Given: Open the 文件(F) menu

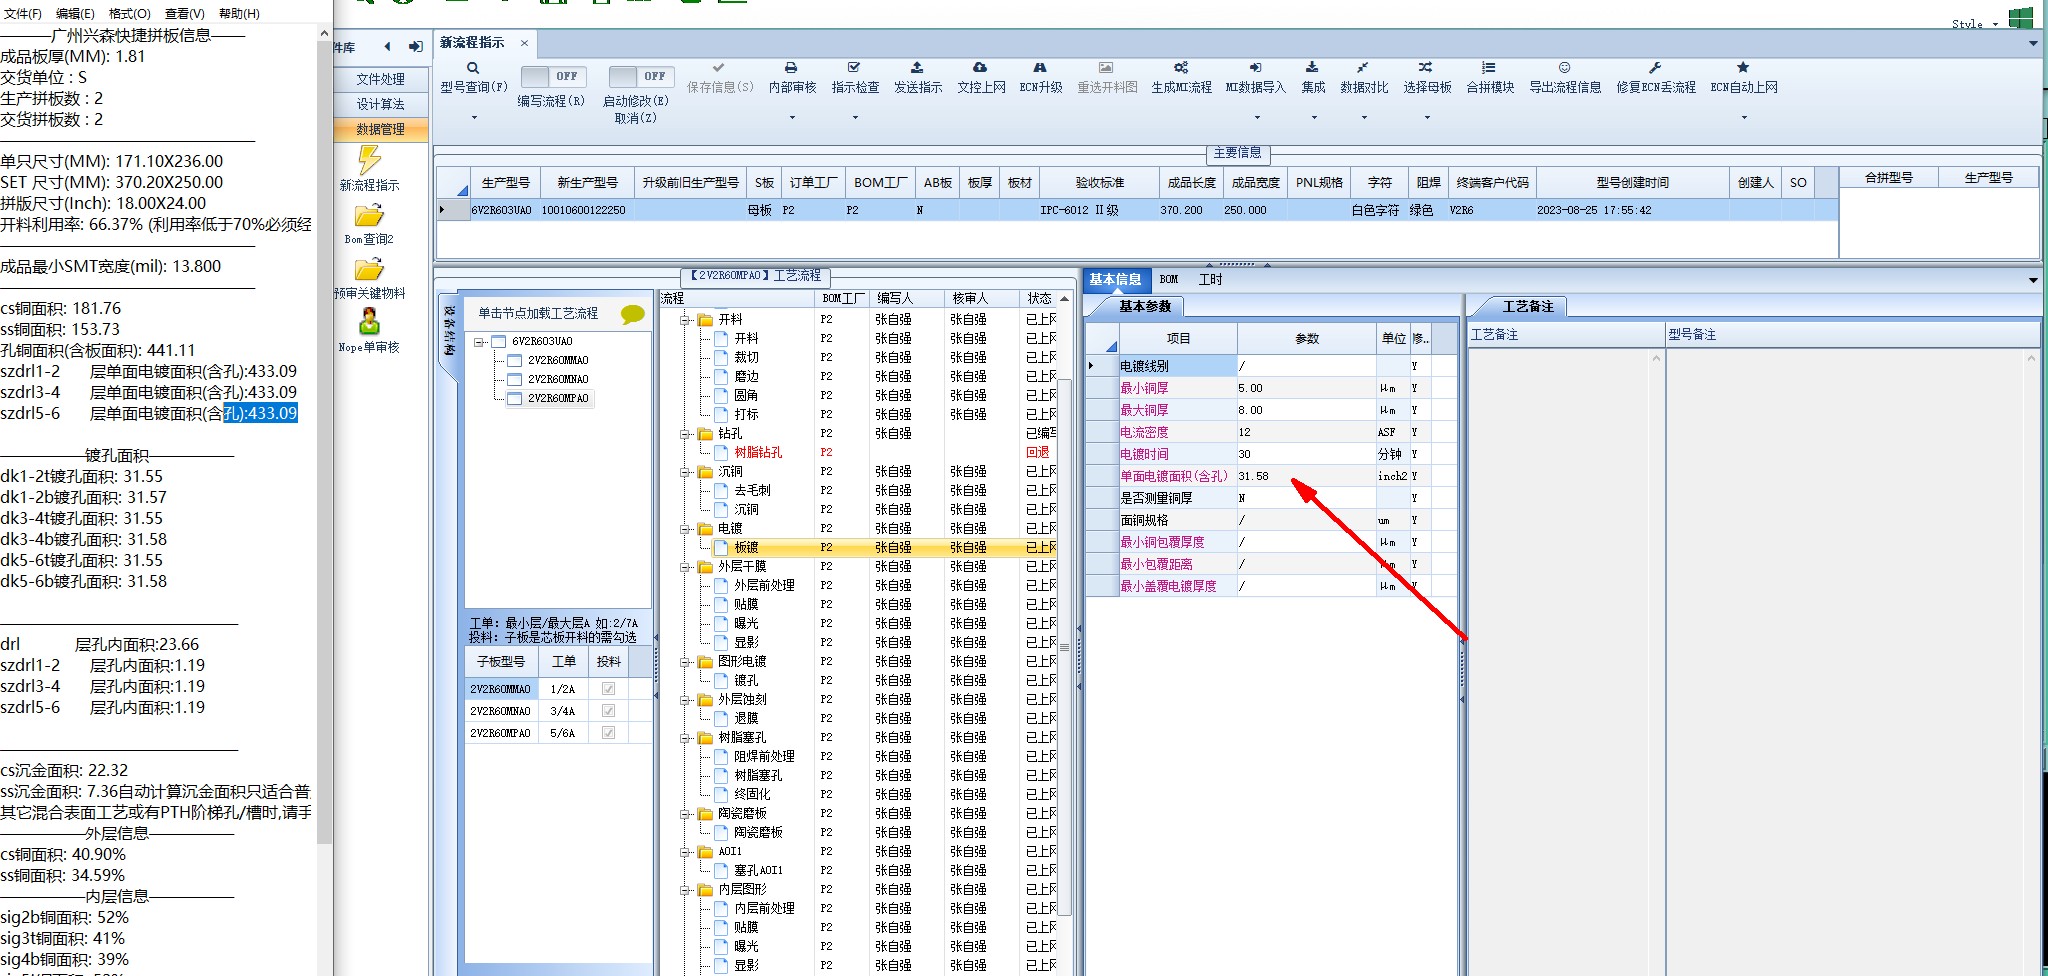Looking at the screenshot, I should 23,13.
